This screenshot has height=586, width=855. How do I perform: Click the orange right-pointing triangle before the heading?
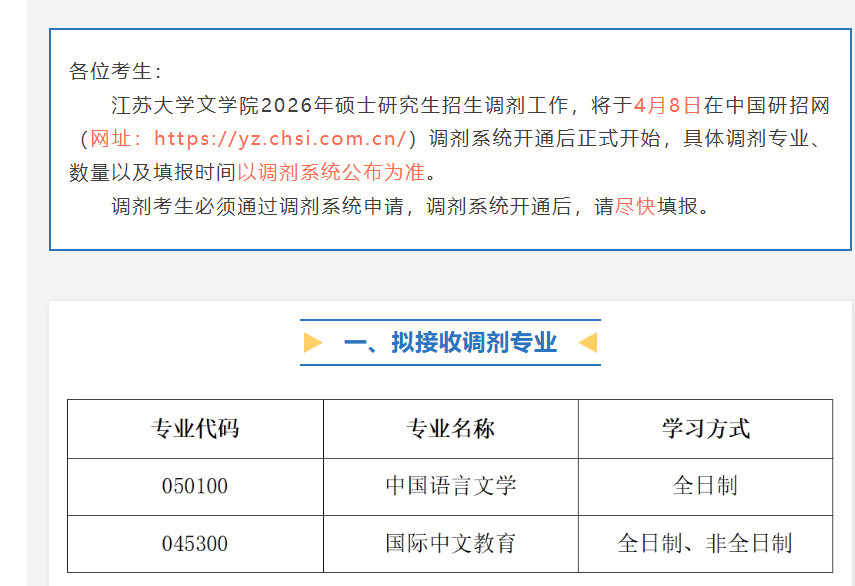[x=313, y=343]
